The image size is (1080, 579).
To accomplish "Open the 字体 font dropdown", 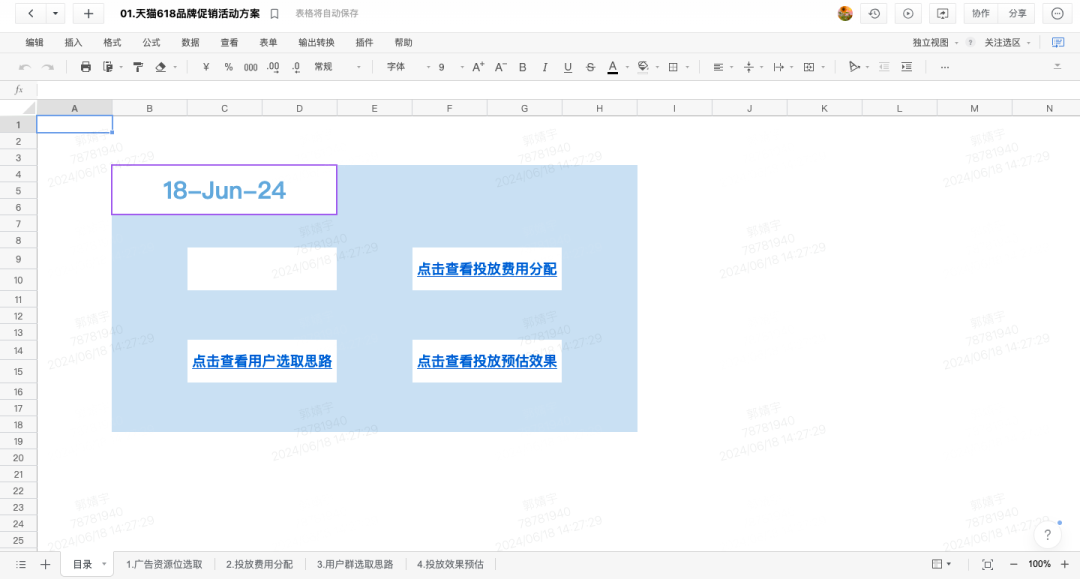I will (x=408, y=67).
